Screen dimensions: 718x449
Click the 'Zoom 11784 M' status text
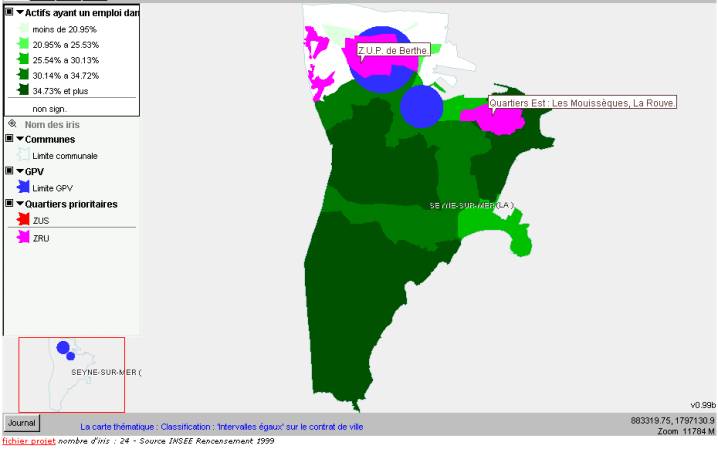pos(686,431)
